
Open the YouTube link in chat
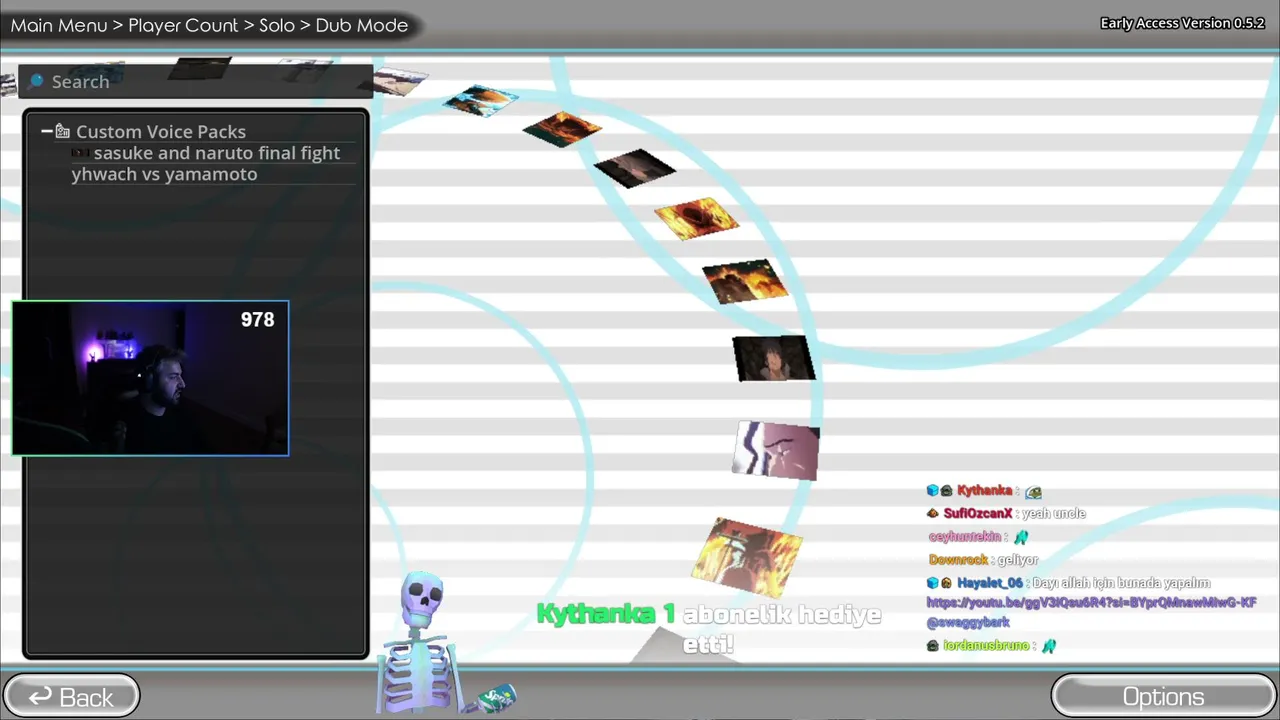[x=1091, y=603]
